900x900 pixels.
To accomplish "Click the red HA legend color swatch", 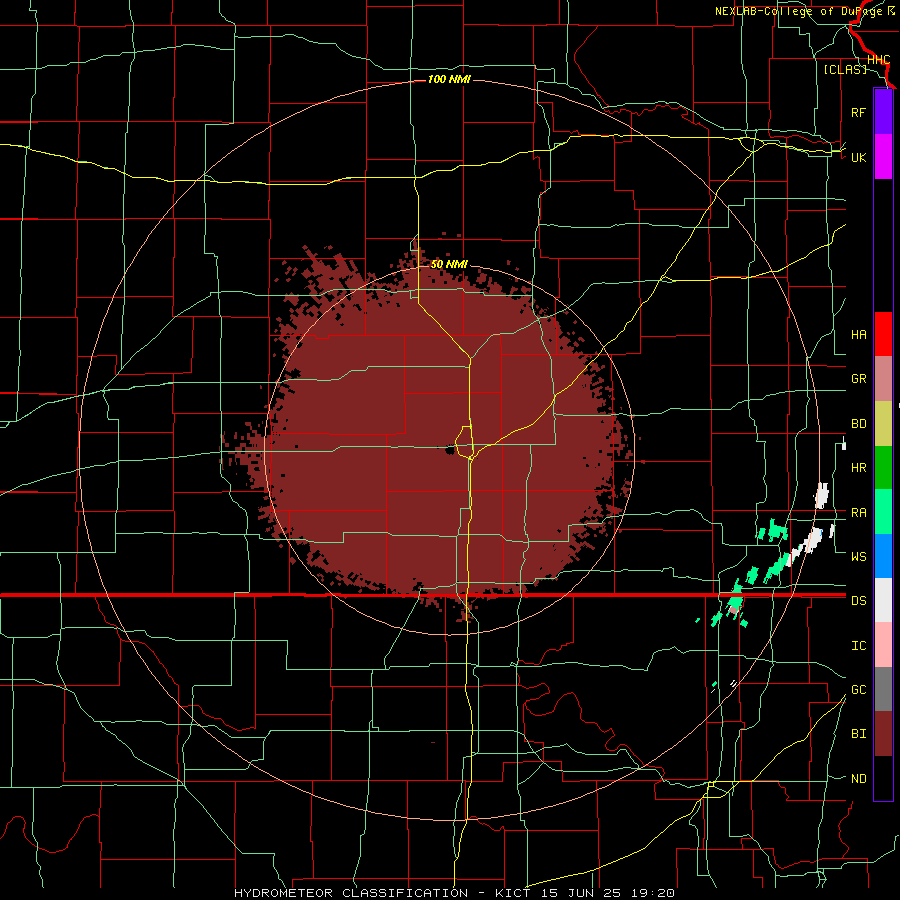I will [883, 334].
